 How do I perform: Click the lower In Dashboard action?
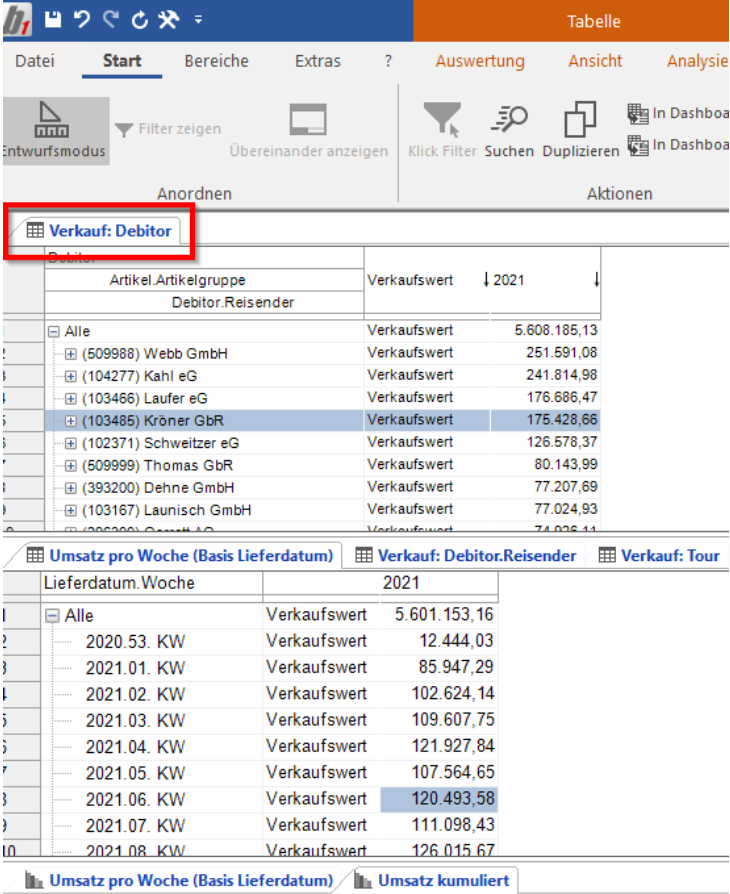tap(678, 145)
